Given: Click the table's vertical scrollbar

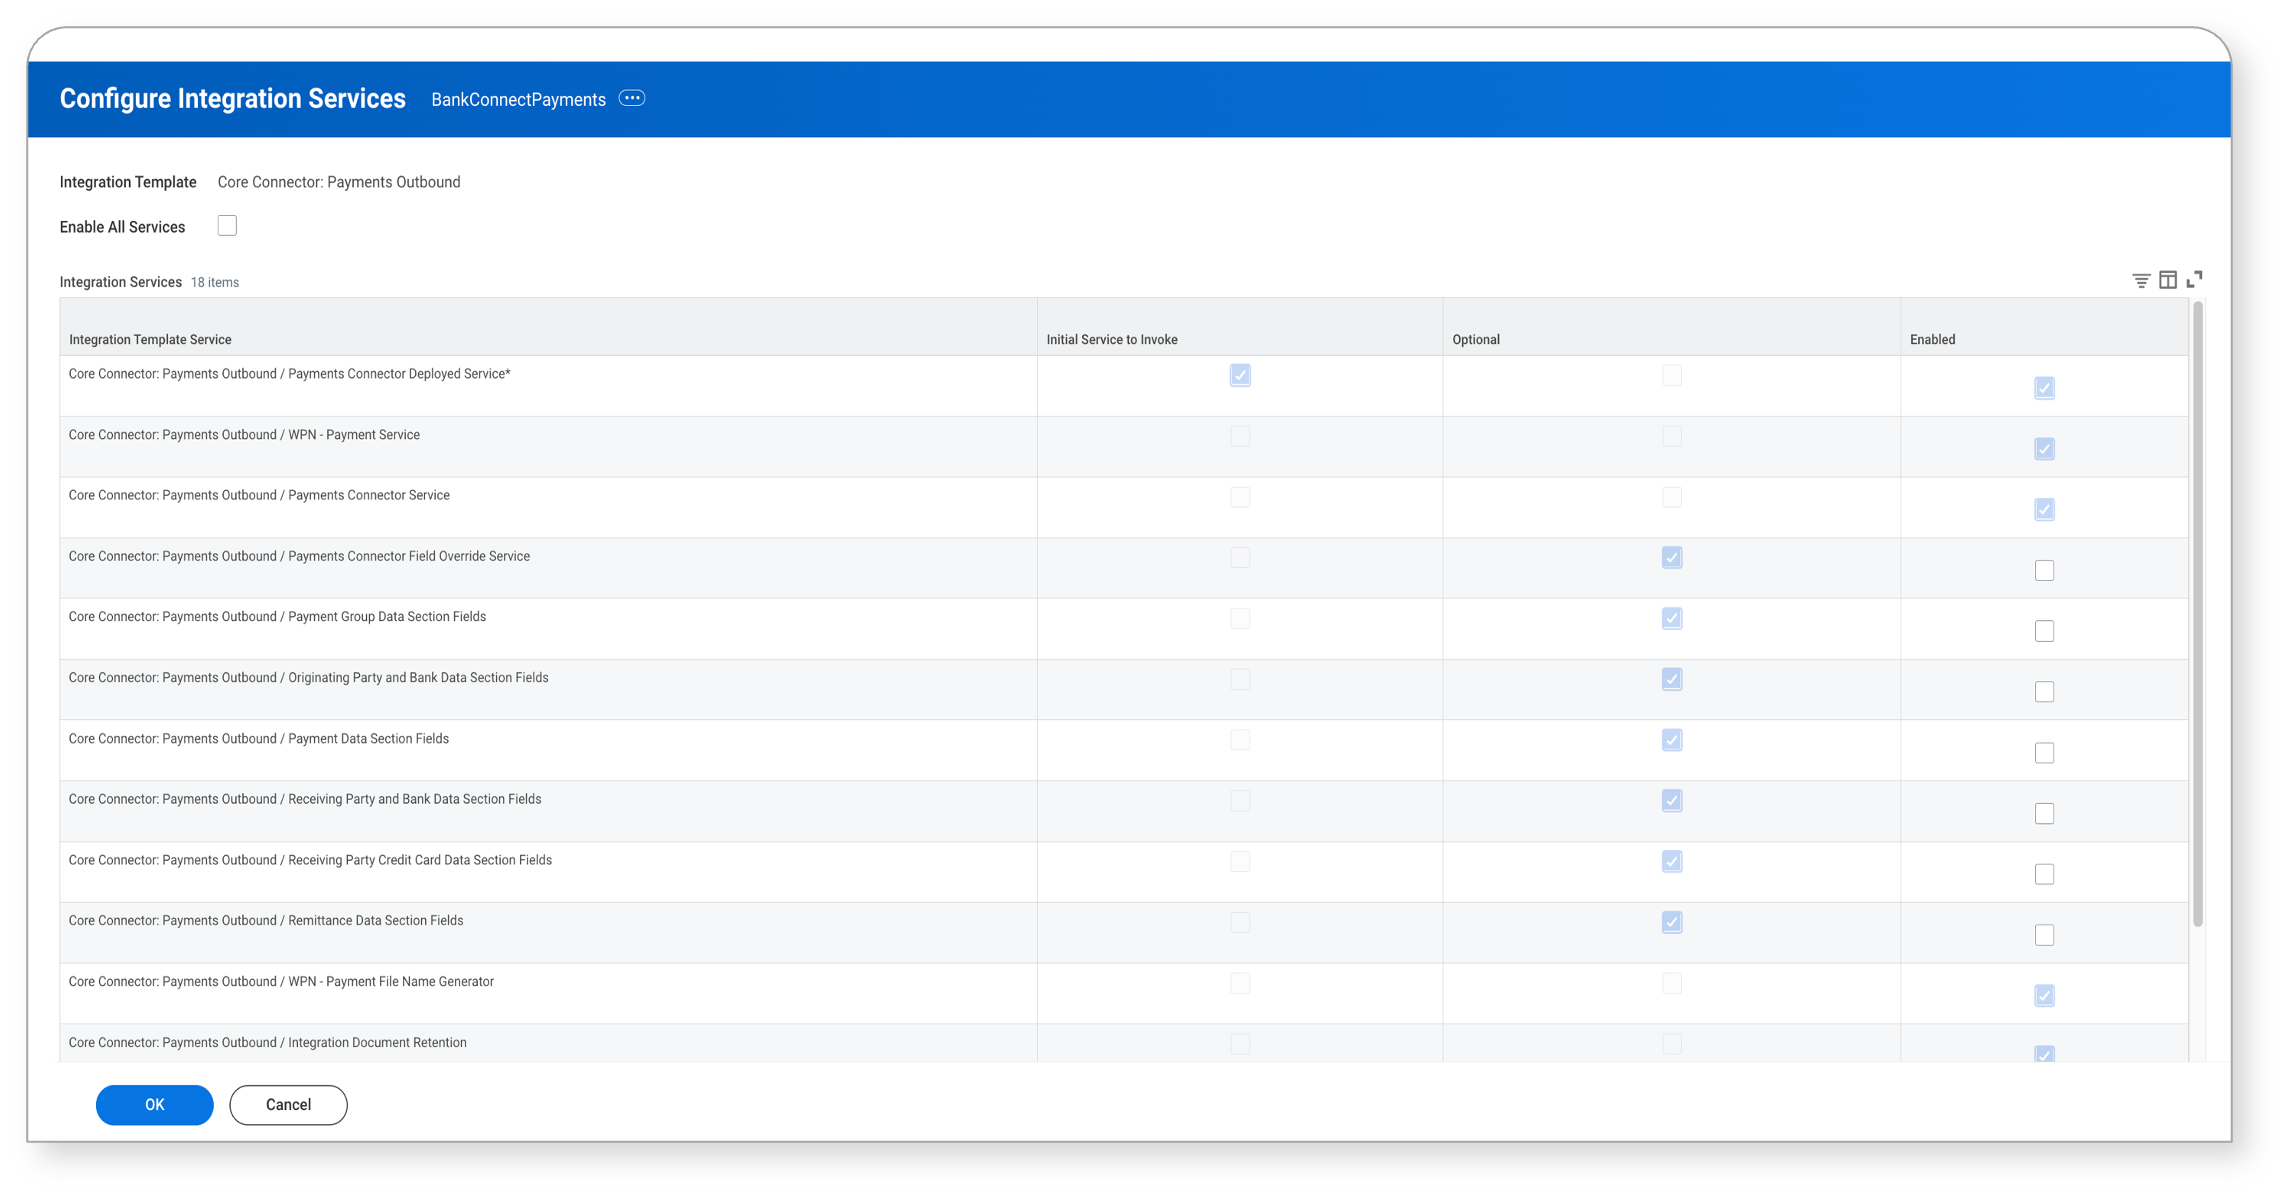Looking at the screenshot, I should pos(2197,615).
